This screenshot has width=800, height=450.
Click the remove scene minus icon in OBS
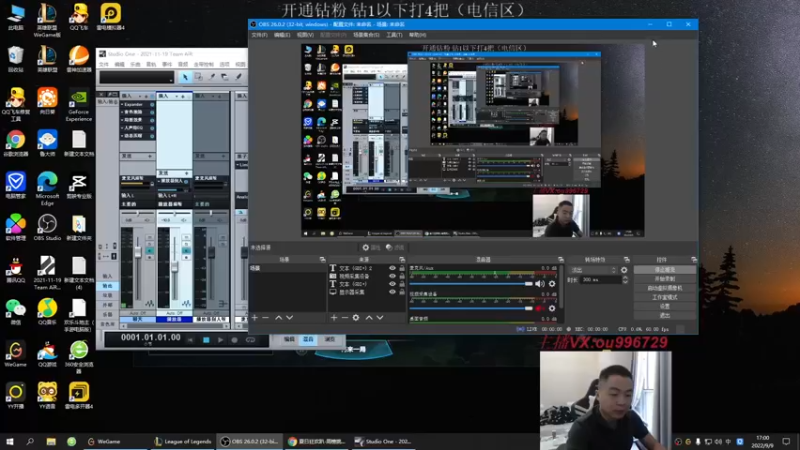click(265, 317)
